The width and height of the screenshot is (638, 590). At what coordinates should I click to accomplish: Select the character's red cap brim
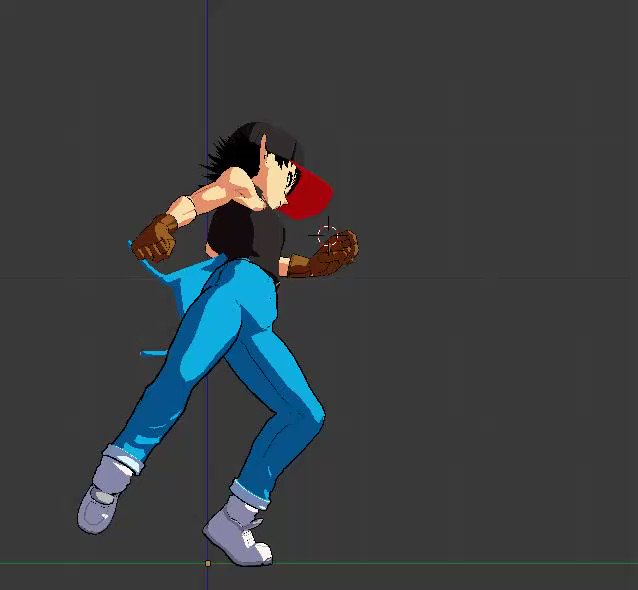(x=308, y=191)
